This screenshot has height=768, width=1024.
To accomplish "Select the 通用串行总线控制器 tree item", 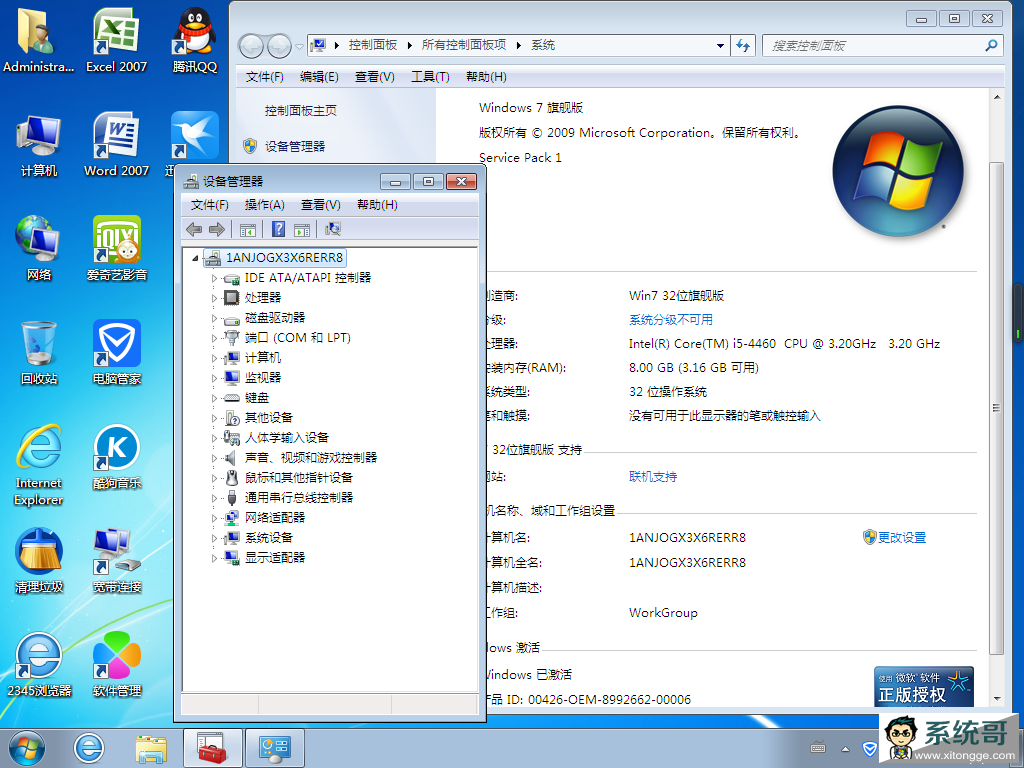I will (298, 498).
